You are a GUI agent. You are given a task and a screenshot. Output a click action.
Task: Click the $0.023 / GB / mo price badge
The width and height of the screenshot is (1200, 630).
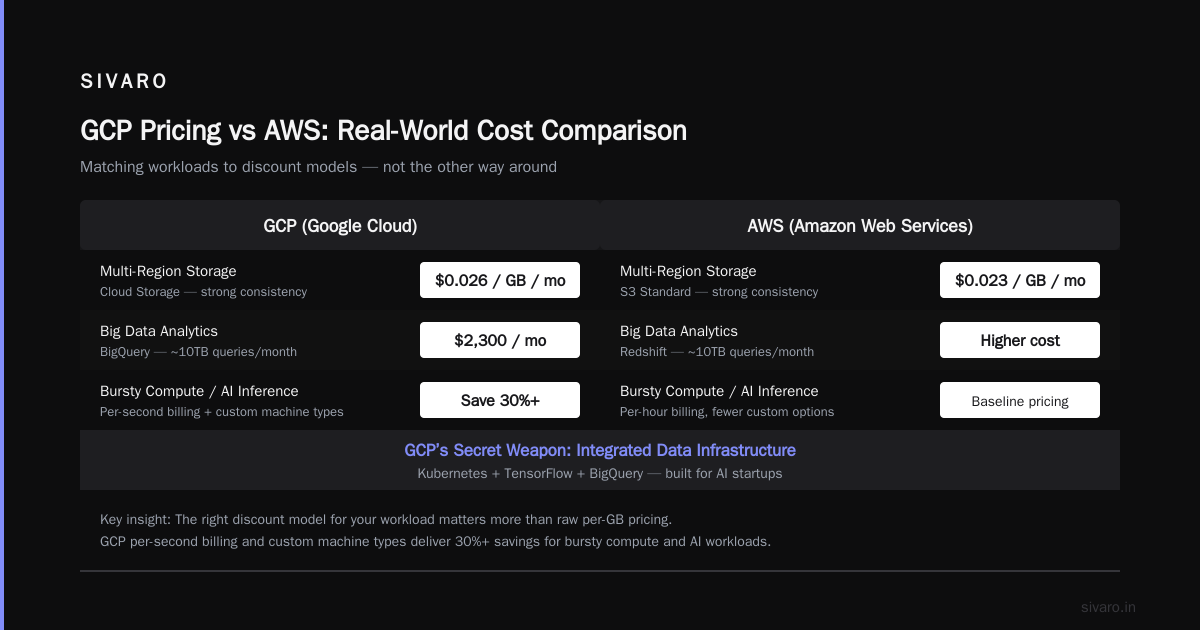(1020, 280)
